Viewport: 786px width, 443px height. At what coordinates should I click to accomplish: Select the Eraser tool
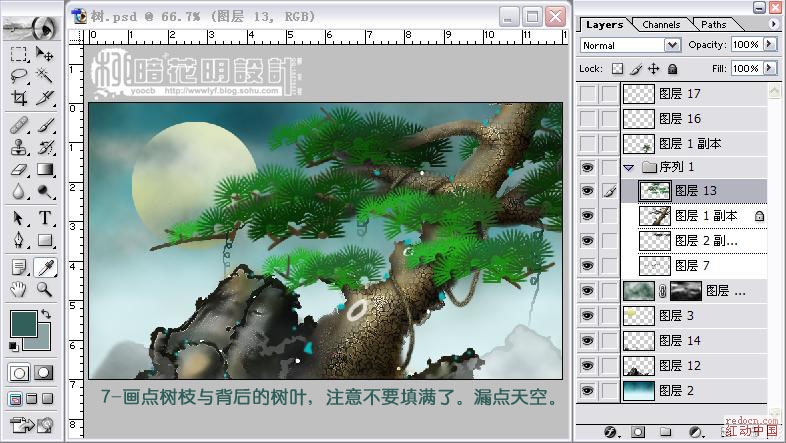[x=19, y=169]
